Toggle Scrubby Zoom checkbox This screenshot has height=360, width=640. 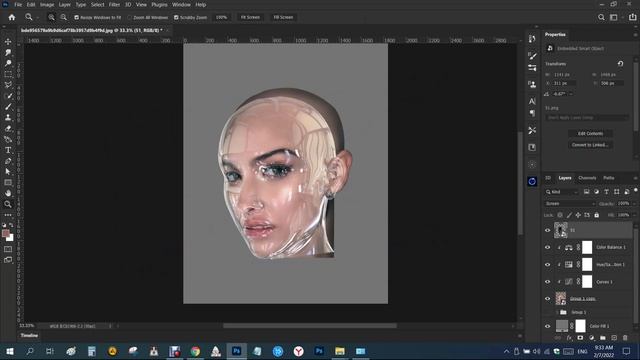(176, 18)
